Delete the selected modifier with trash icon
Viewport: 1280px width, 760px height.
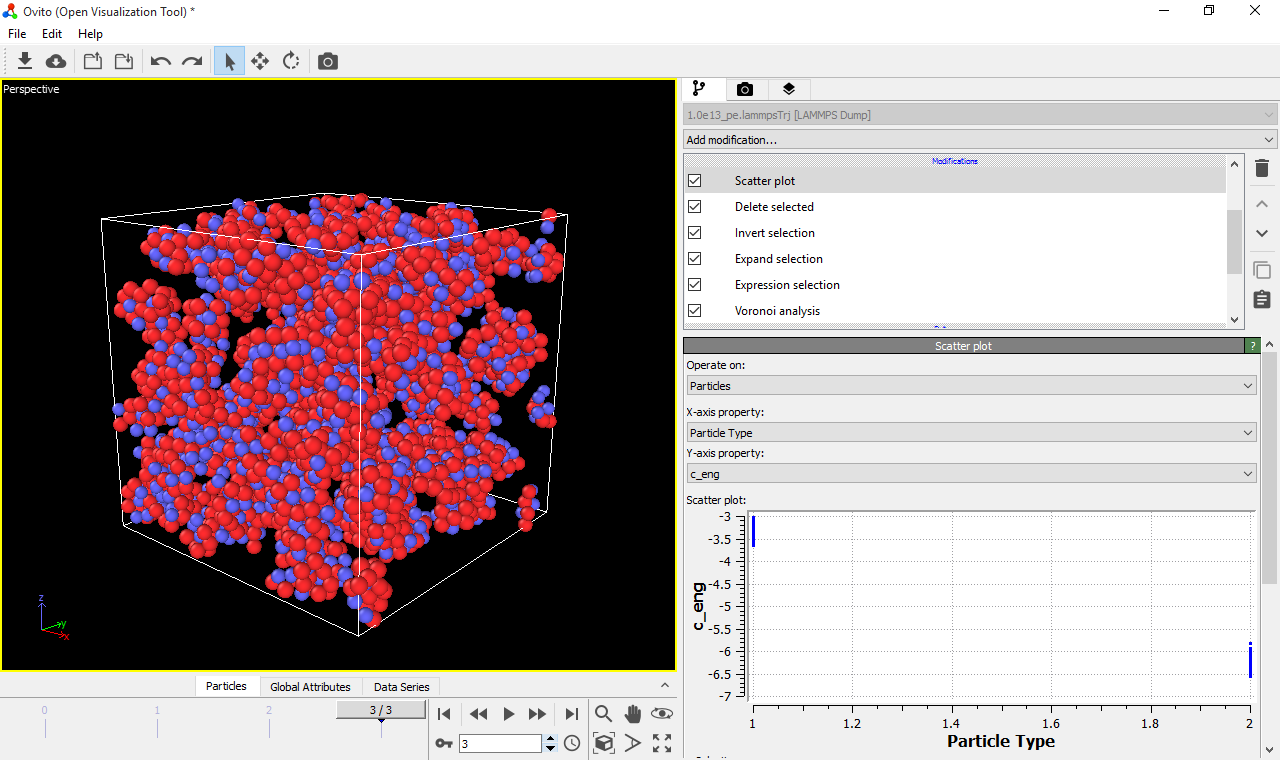(x=1262, y=169)
